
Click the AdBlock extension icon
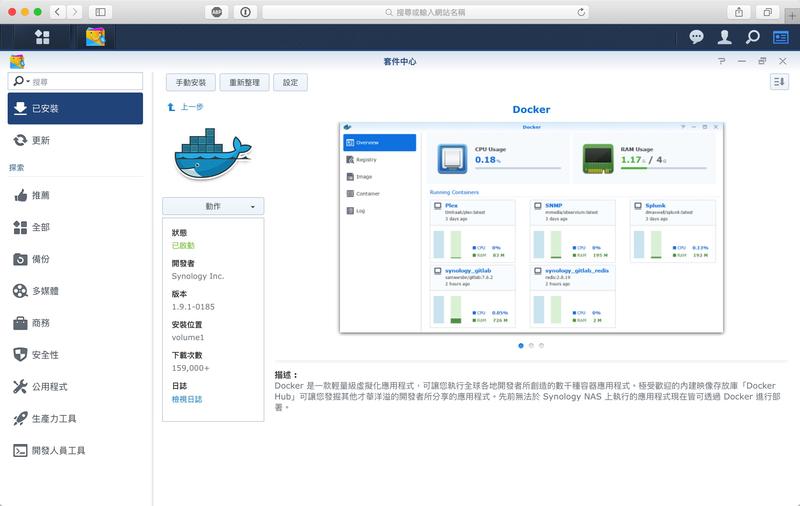tap(217, 12)
